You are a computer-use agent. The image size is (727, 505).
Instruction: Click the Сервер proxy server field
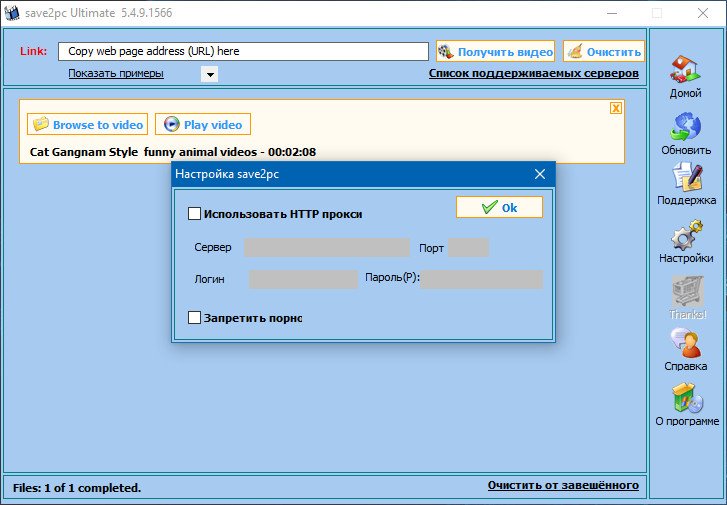tap(327, 248)
